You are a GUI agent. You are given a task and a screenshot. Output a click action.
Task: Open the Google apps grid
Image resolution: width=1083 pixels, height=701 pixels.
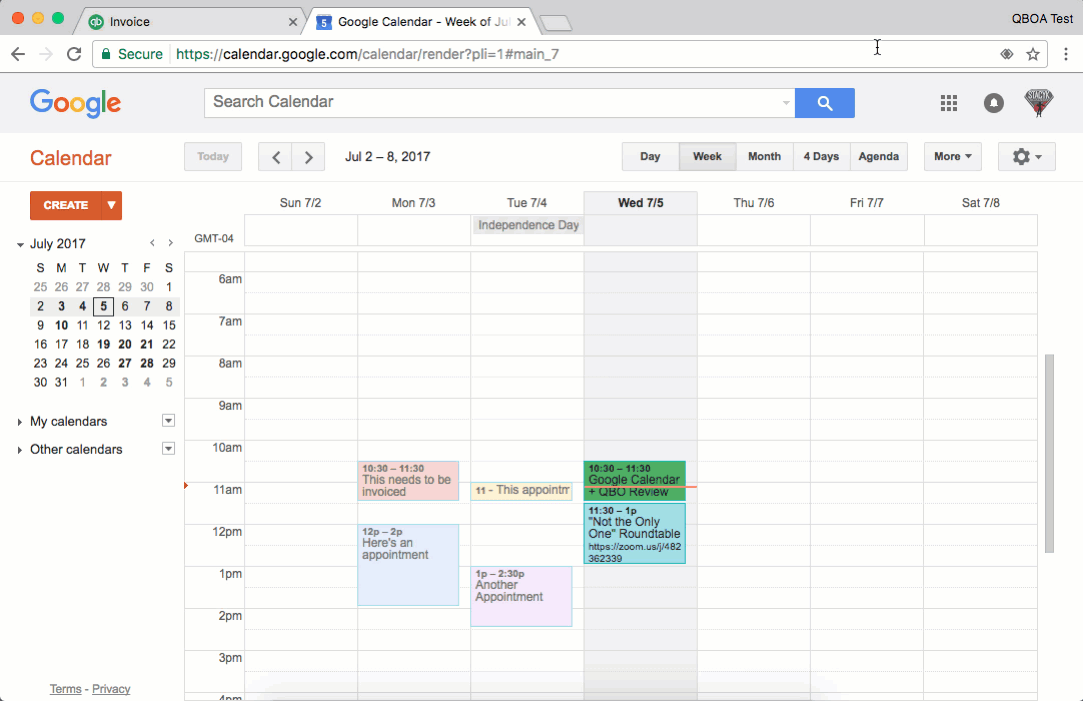(949, 103)
